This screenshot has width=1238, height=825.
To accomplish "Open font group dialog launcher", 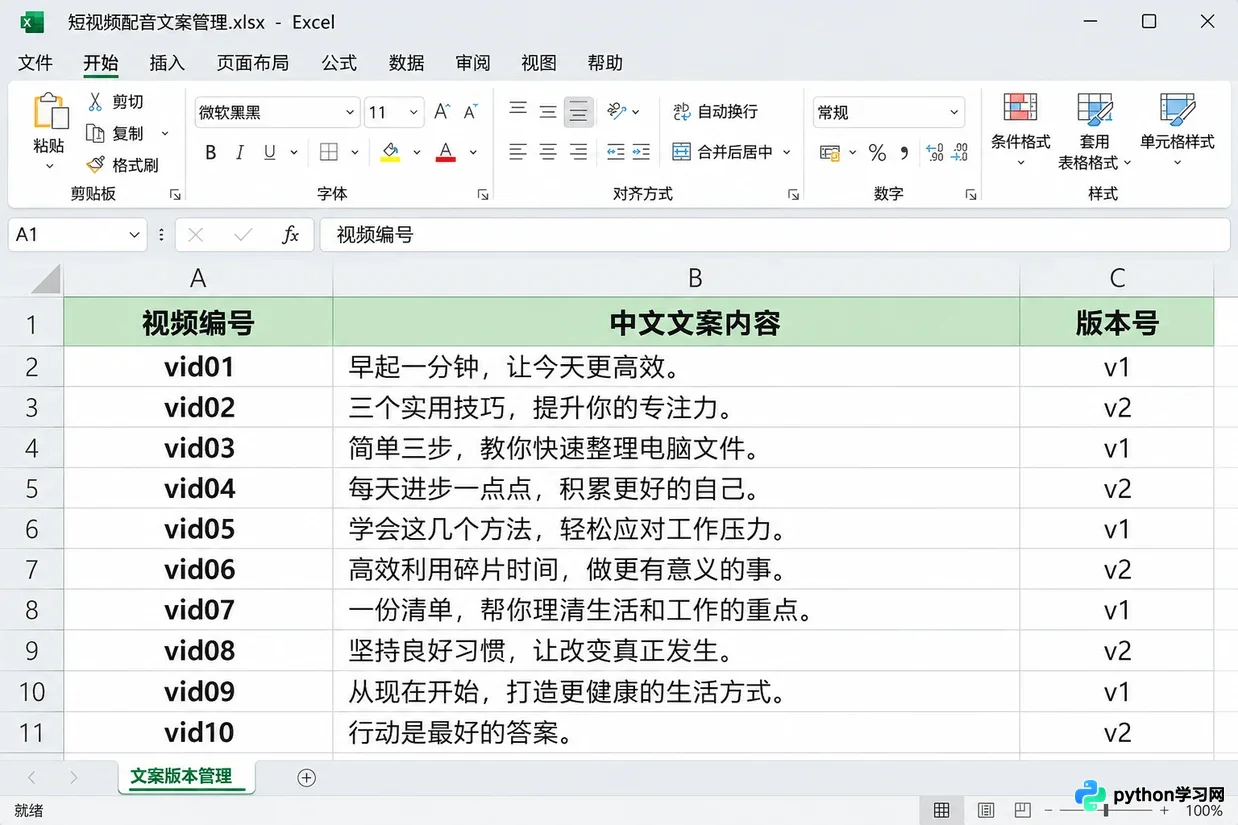I will point(483,194).
